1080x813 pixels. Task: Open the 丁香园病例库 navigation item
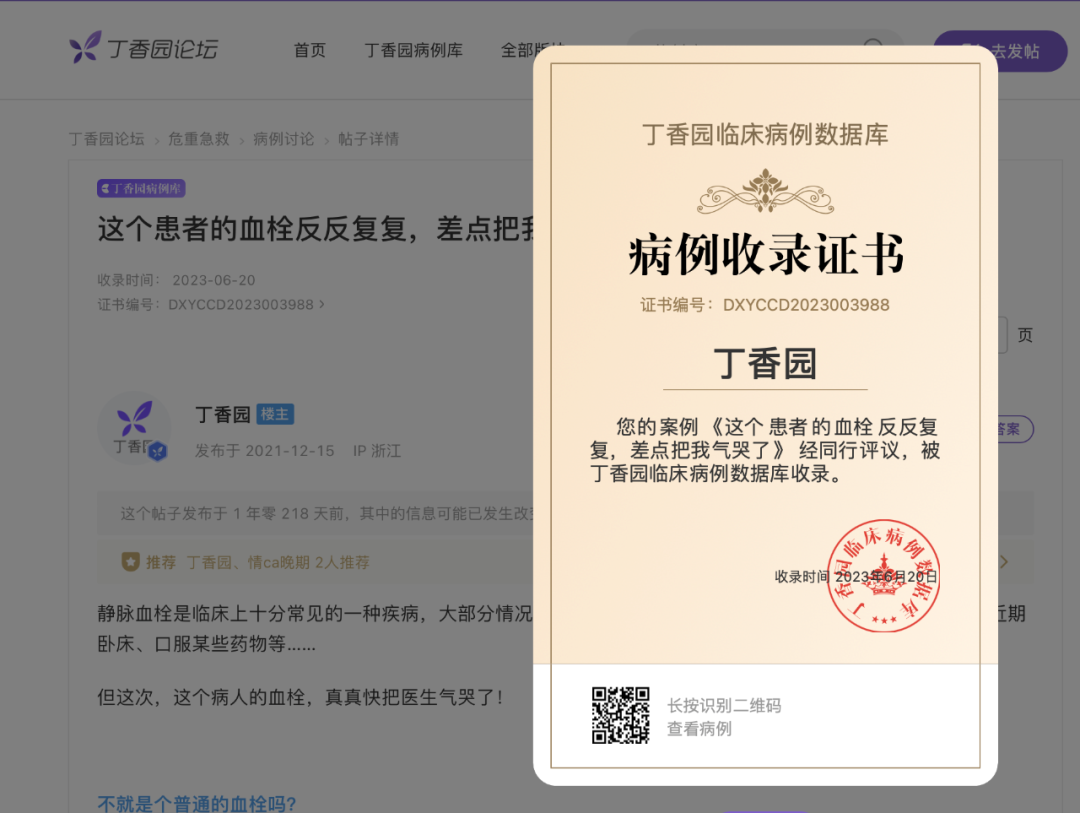[413, 50]
